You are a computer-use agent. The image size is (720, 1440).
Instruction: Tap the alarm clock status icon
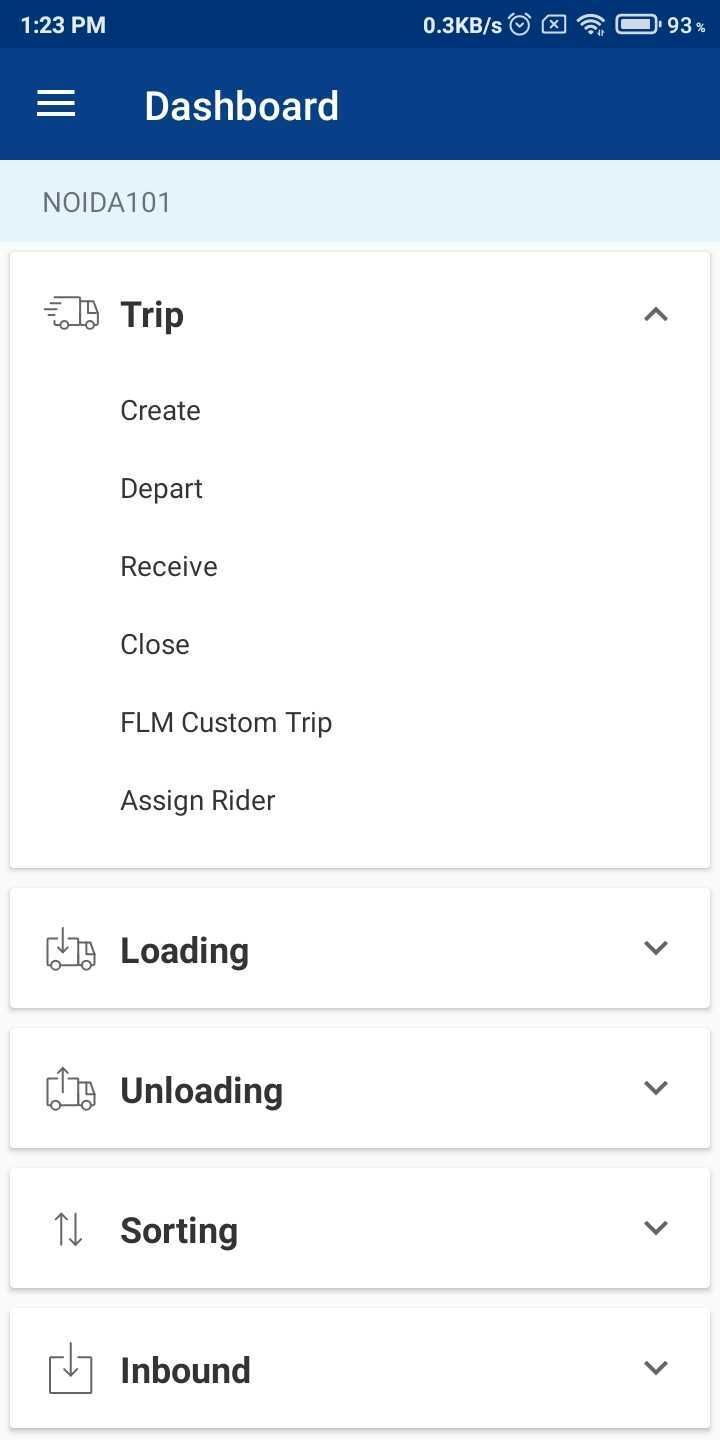(520, 24)
